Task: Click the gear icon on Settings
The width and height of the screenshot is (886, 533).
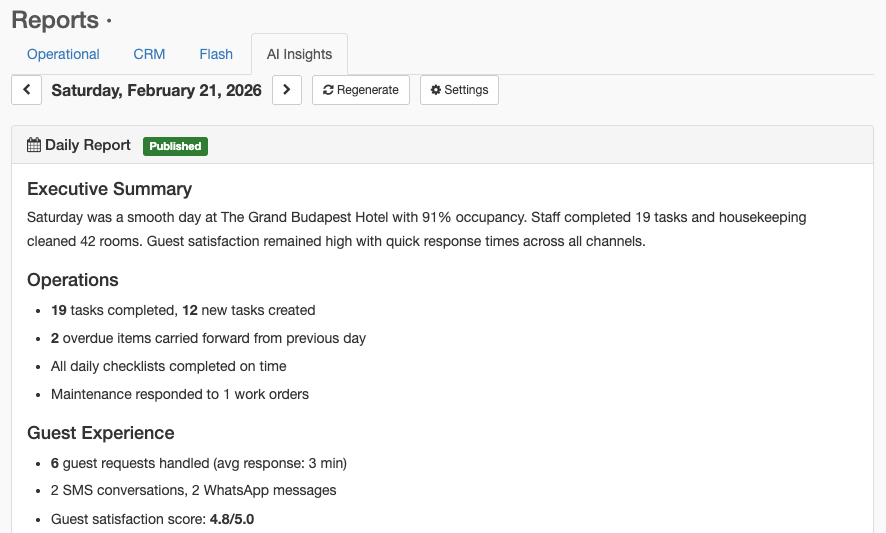Action: [x=436, y=90]
